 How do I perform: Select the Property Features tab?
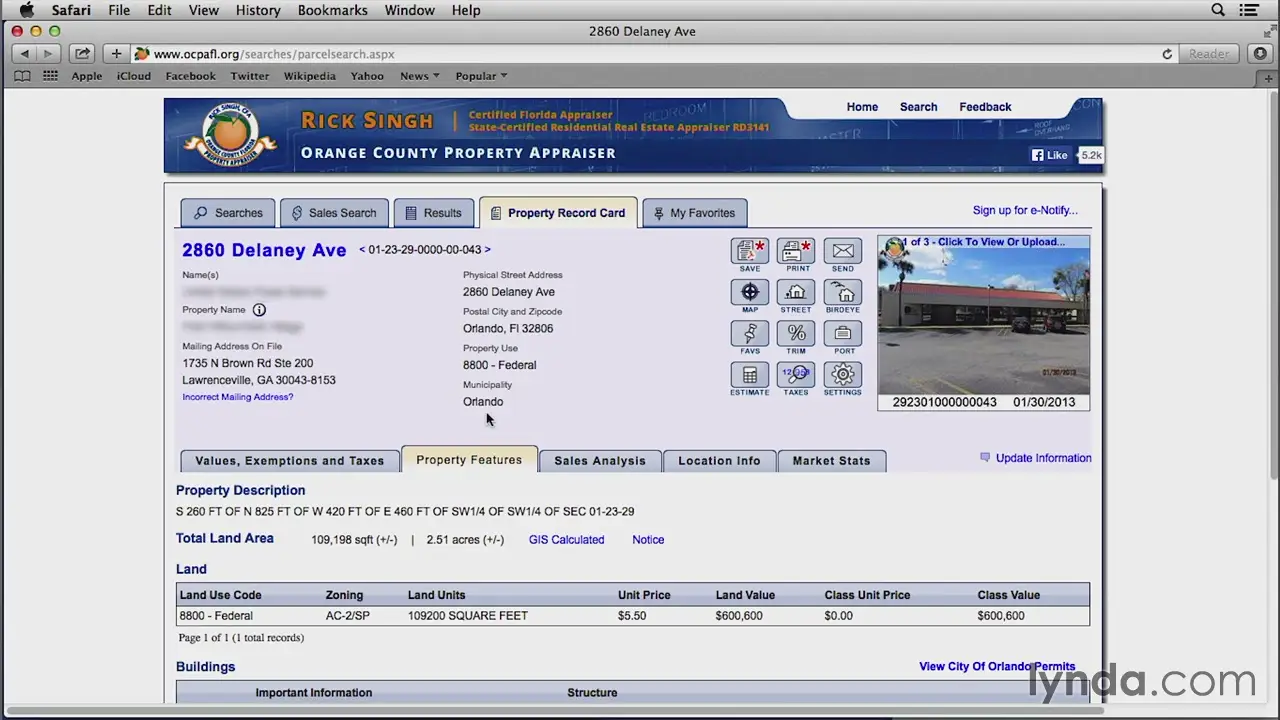[469, 460]
